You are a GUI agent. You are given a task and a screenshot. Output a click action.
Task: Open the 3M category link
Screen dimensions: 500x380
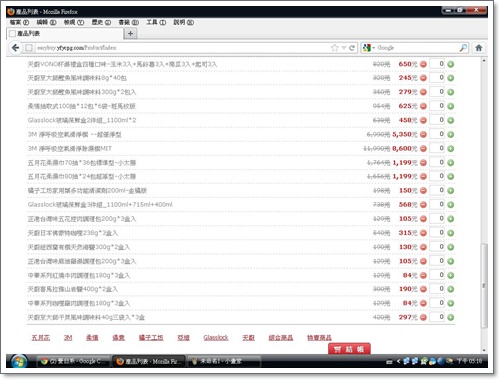[x=68, y=338]
